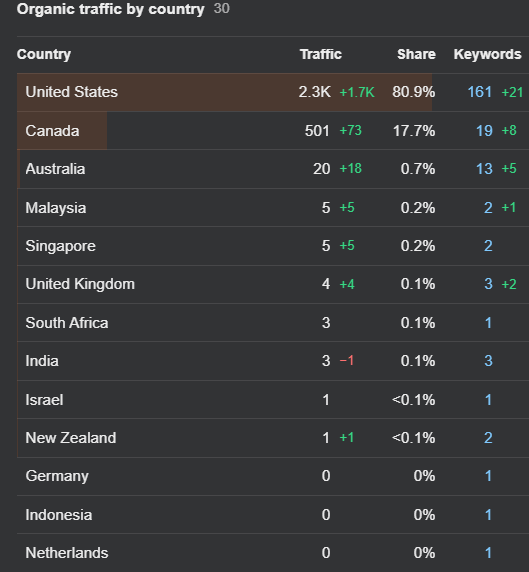Viewport: 529px width, 572px height.
Task: Open United States keywords count 161
Action: click(480, 92)
